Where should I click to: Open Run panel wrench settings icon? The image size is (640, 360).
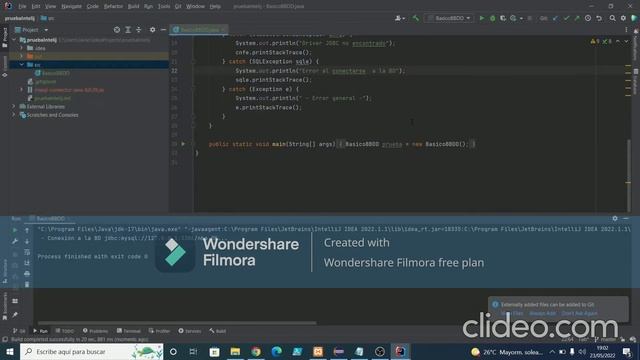tap(15, 241)
